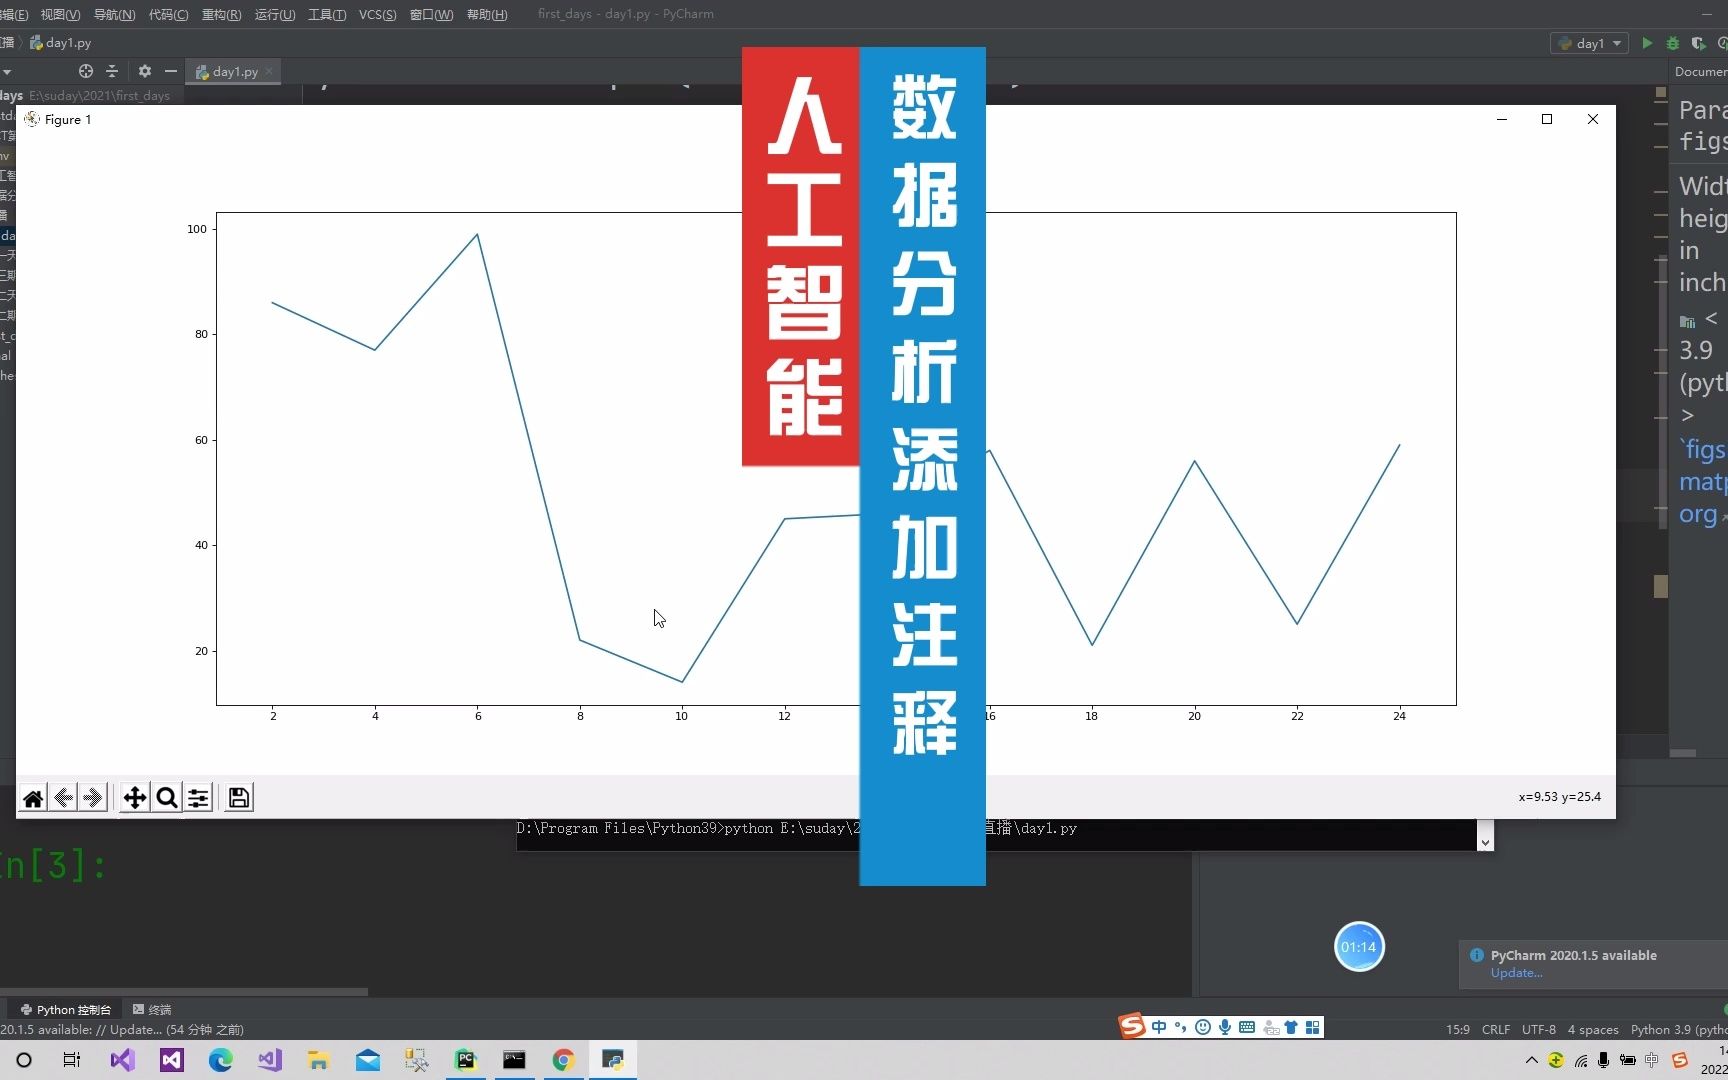Open Windows Start search circle

24,1060
